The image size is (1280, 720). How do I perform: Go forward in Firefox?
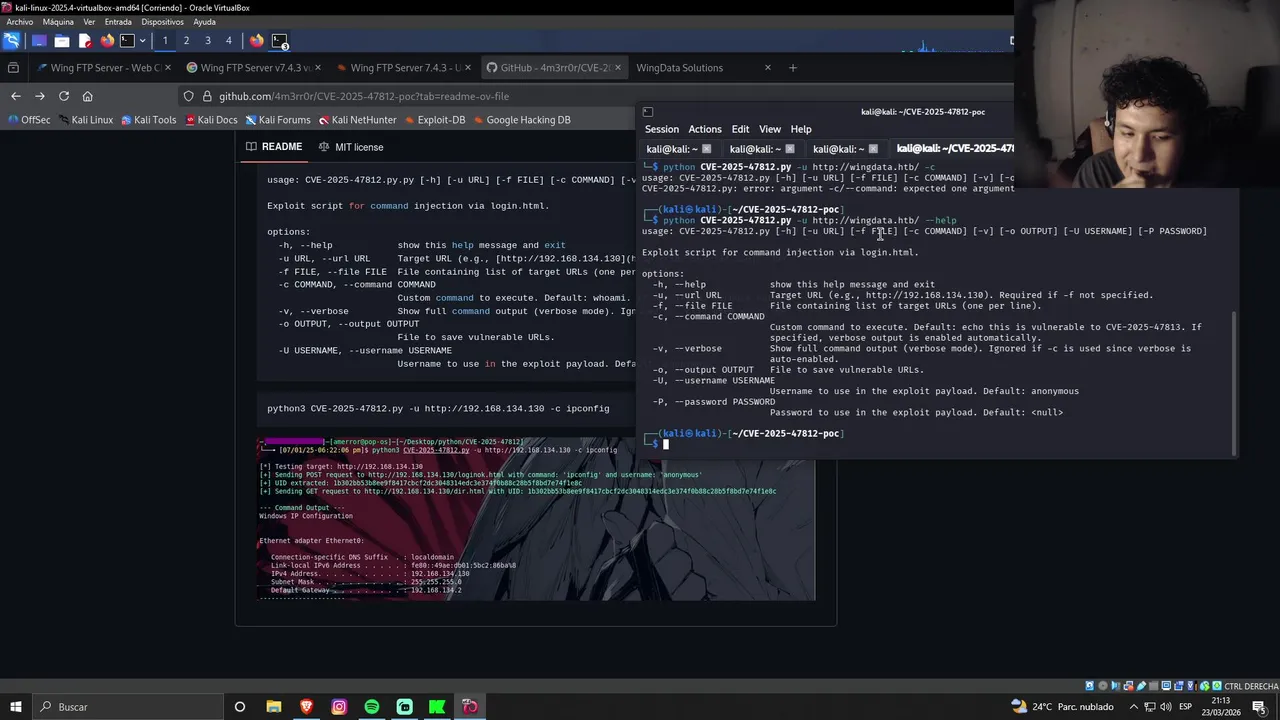pyautogui.click(x=40, y=96)
